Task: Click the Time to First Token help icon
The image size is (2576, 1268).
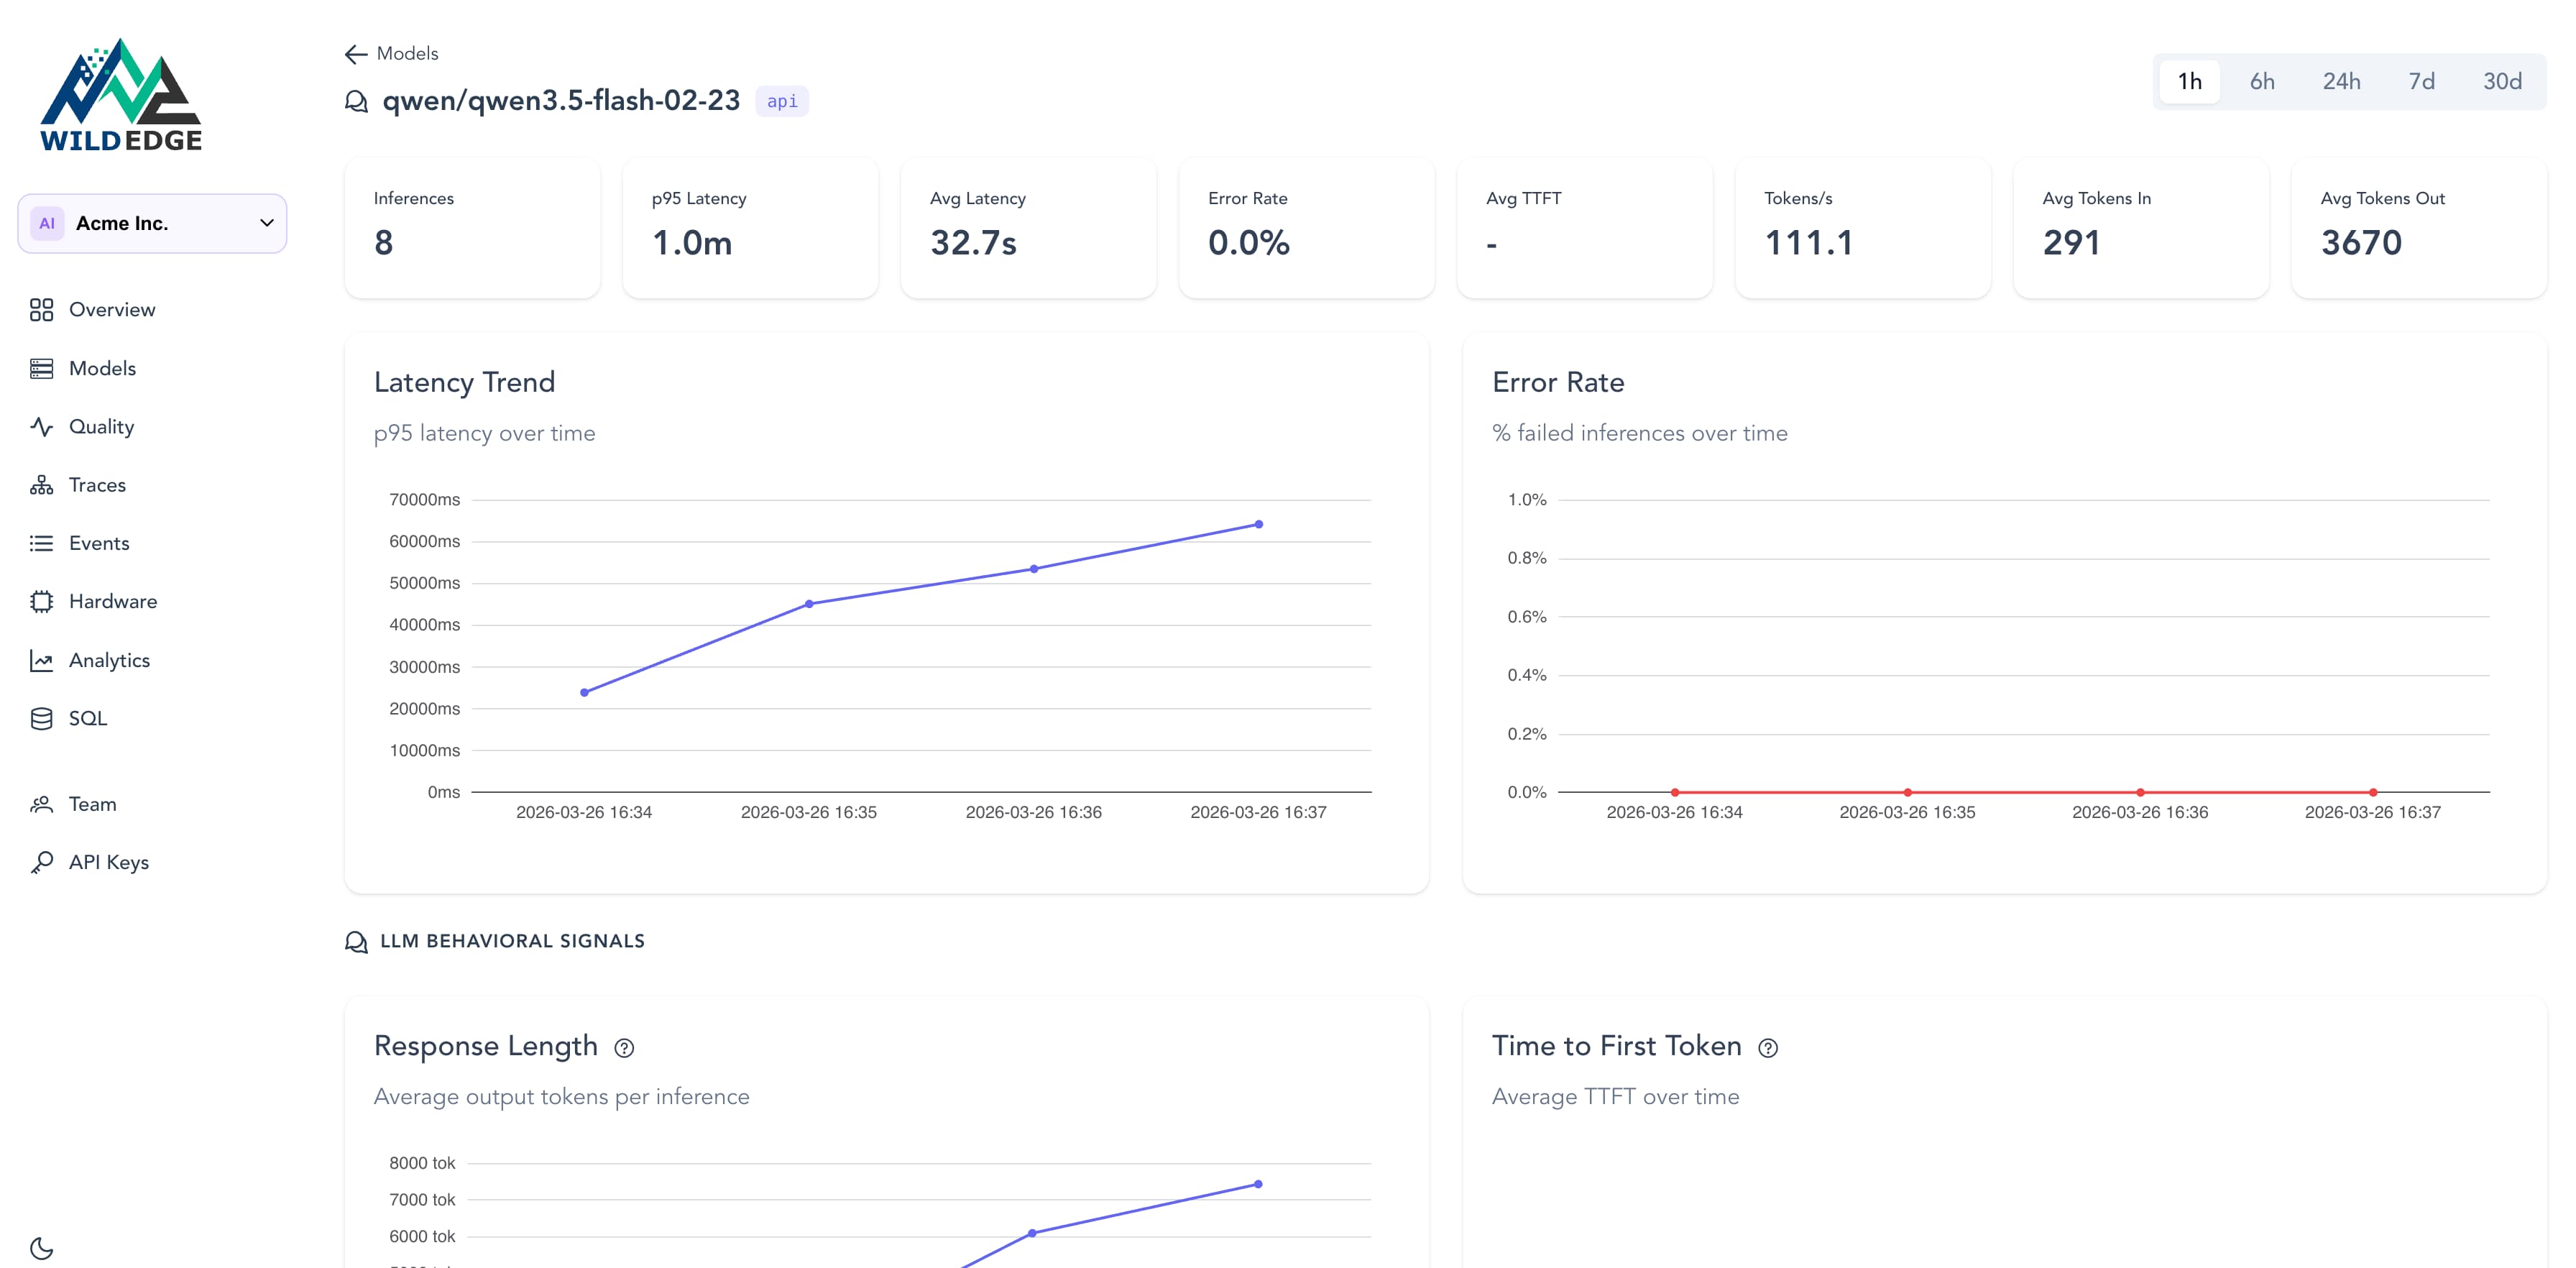Action: pos(1768,1048)
